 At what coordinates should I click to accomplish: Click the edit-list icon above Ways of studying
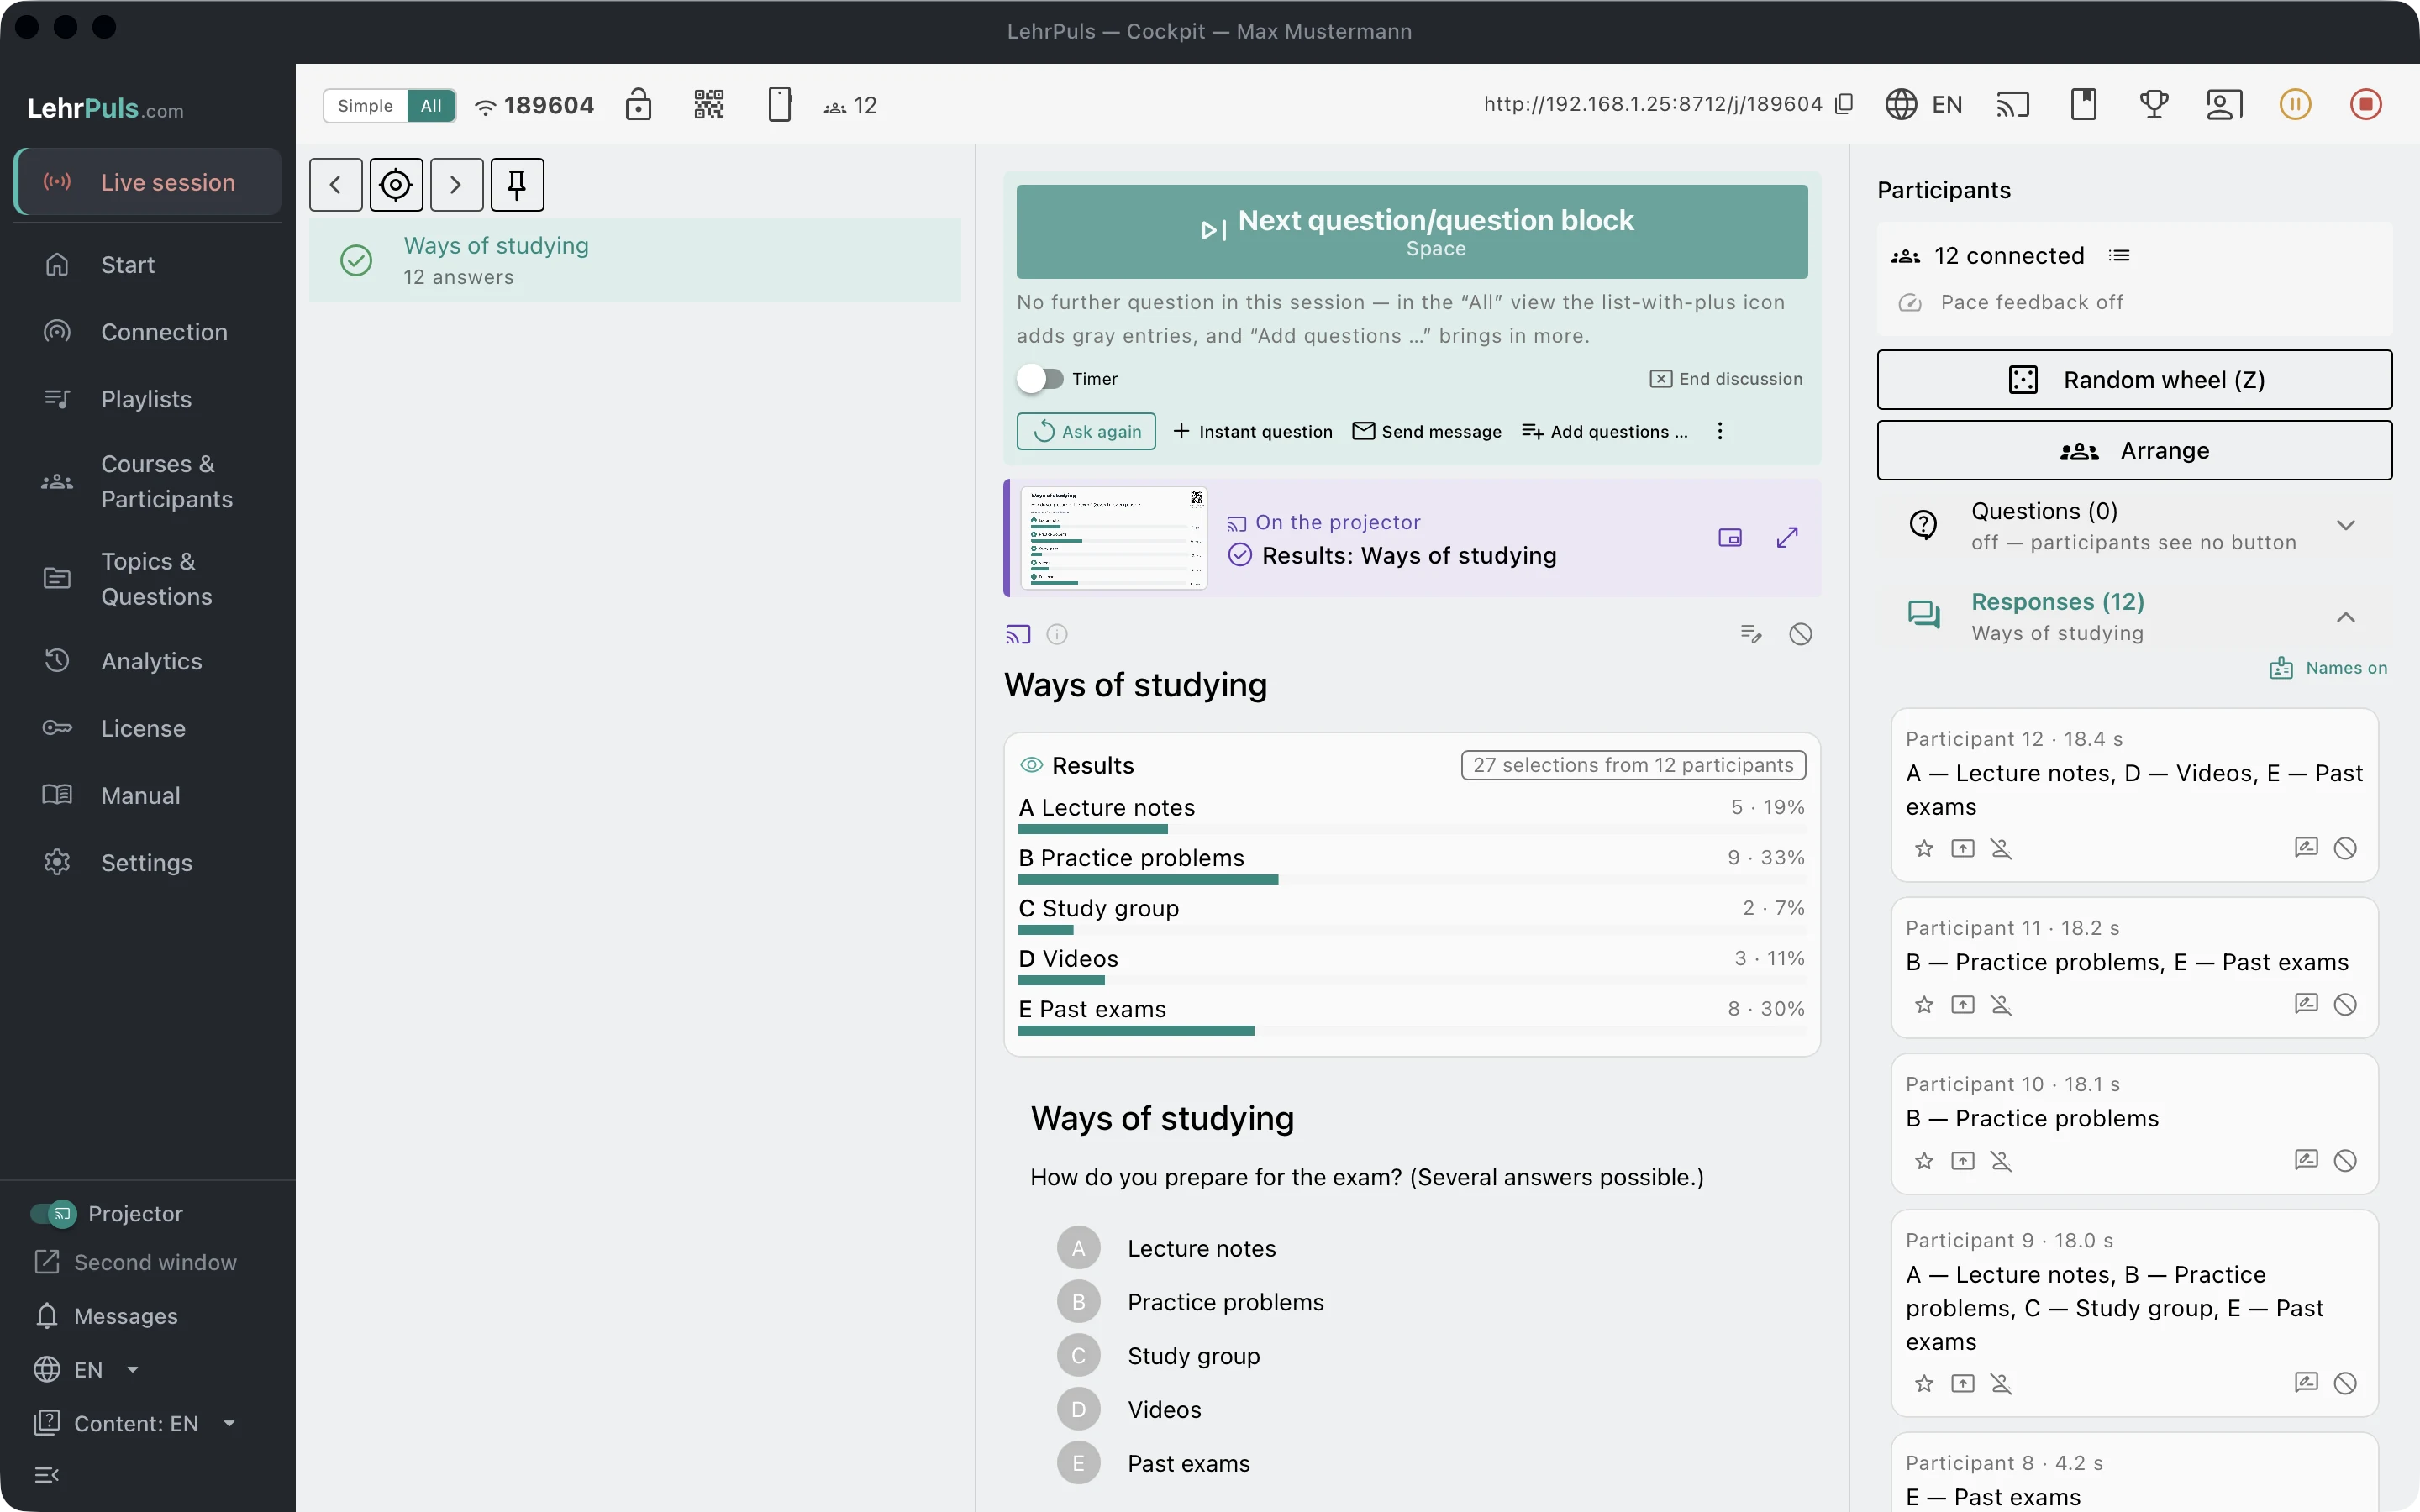[1751, 633]
